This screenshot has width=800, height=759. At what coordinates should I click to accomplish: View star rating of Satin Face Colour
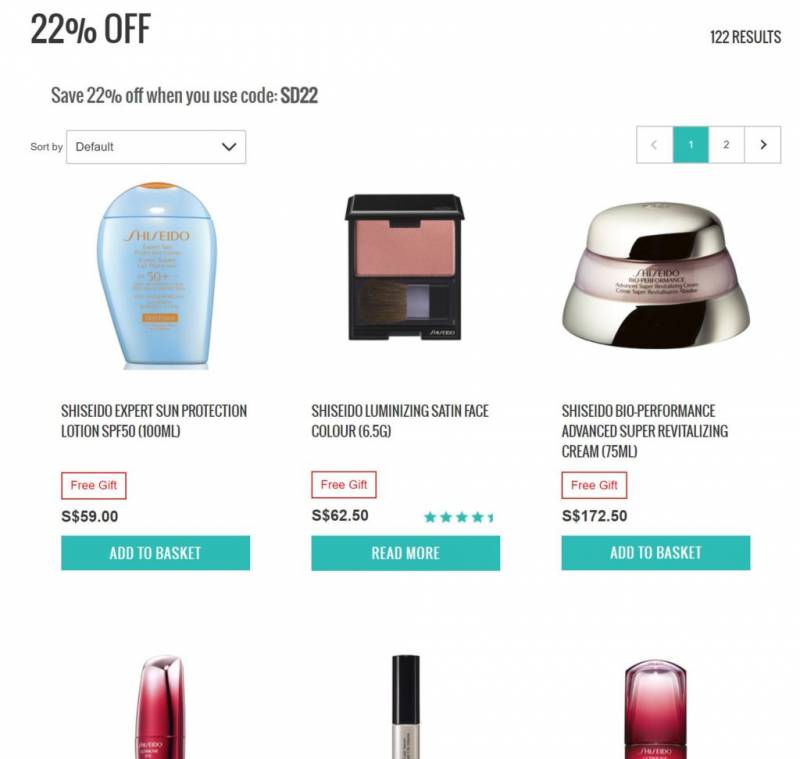point(459,517)
